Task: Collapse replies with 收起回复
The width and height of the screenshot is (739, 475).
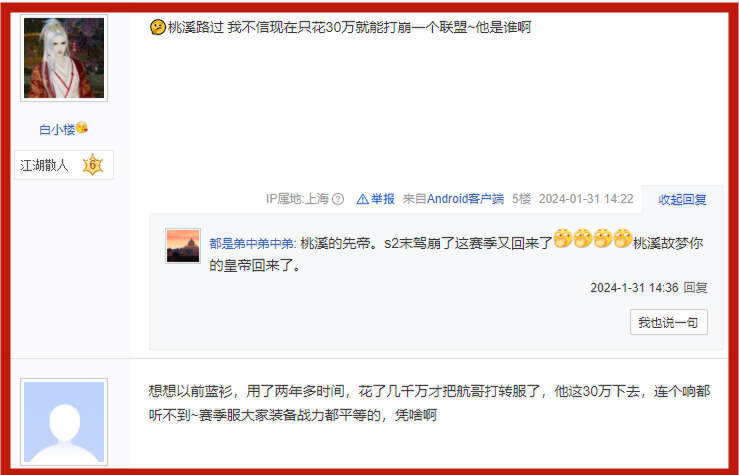Action: pos(682,199)
